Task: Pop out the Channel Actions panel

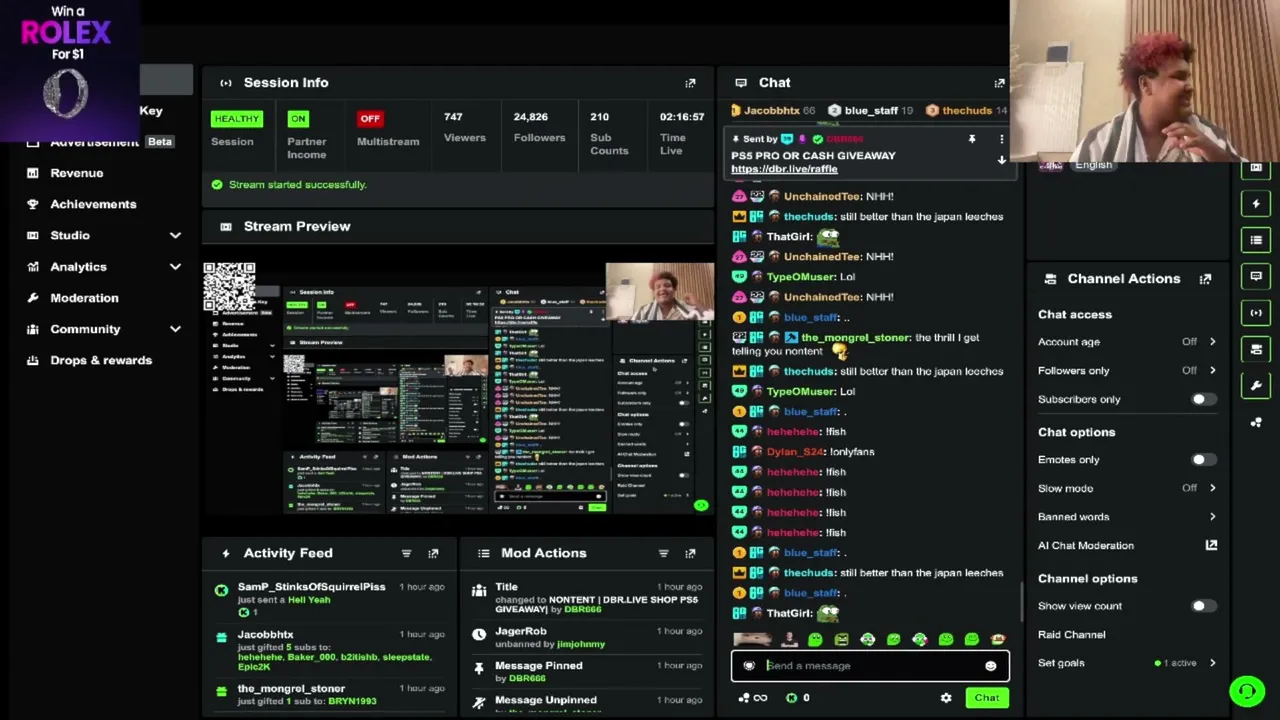Action: click(x=1205, y=279)
